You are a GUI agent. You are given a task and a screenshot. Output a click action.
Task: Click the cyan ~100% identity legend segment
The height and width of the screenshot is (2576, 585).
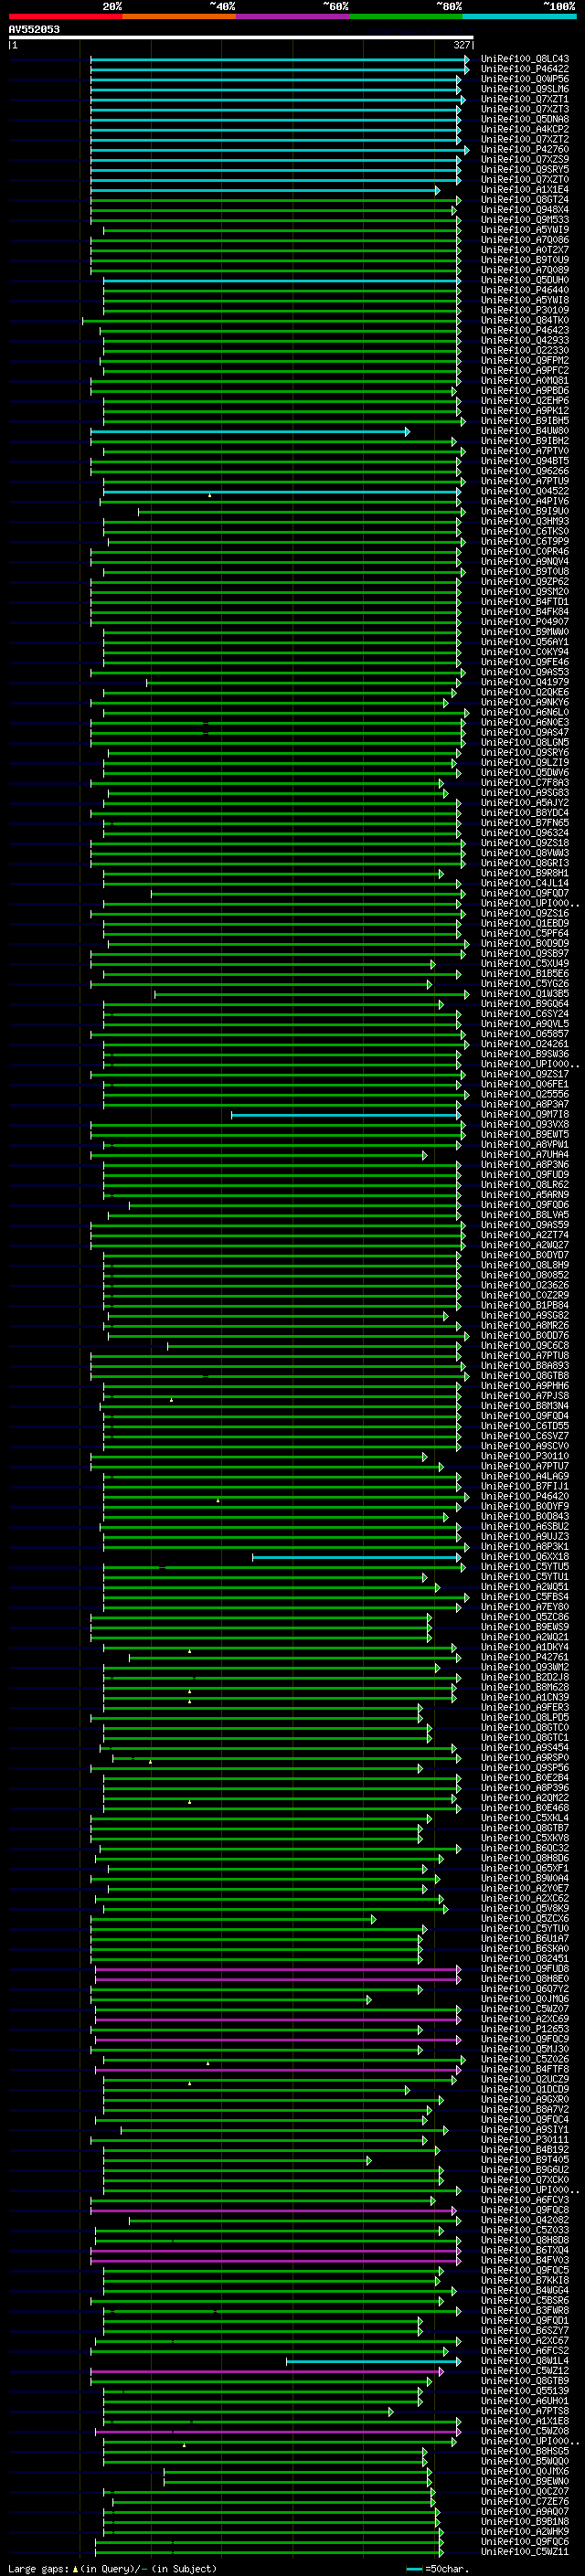click(x=519, y=16)
